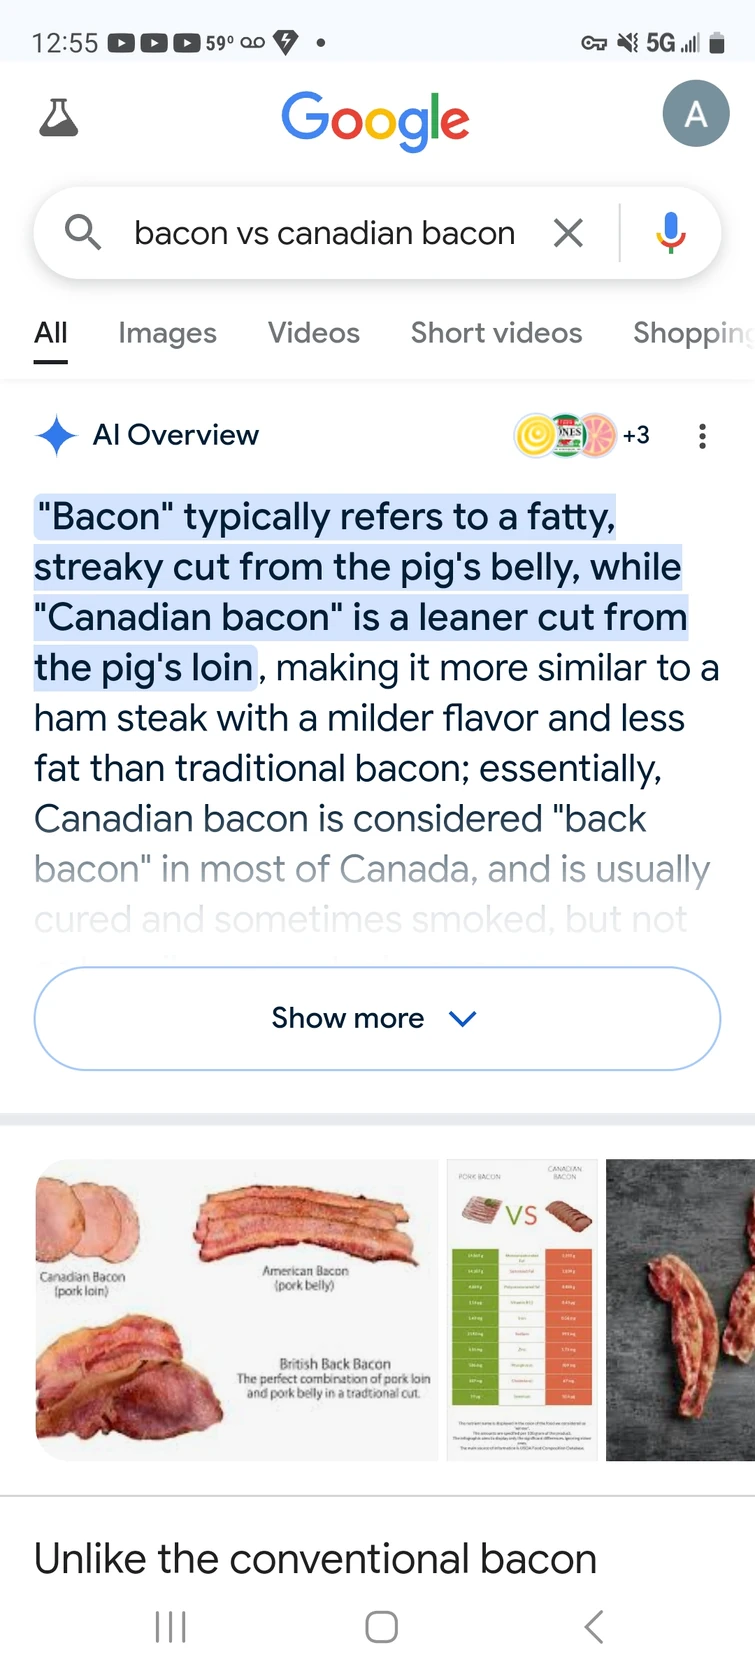Expand AI Overview with Show more

click(x=377, y=1018)
